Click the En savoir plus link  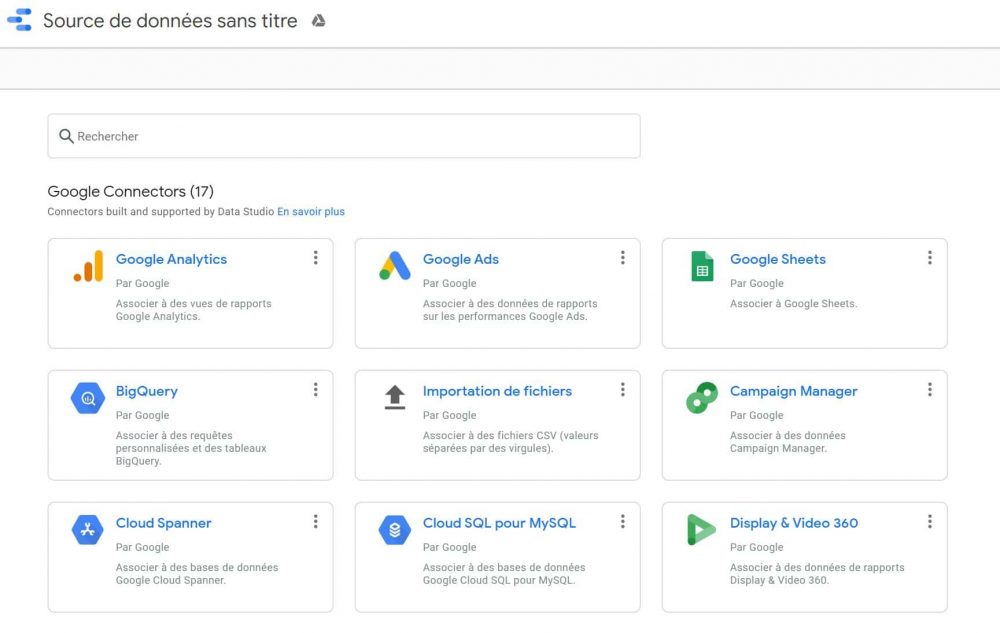pos(311,211)
